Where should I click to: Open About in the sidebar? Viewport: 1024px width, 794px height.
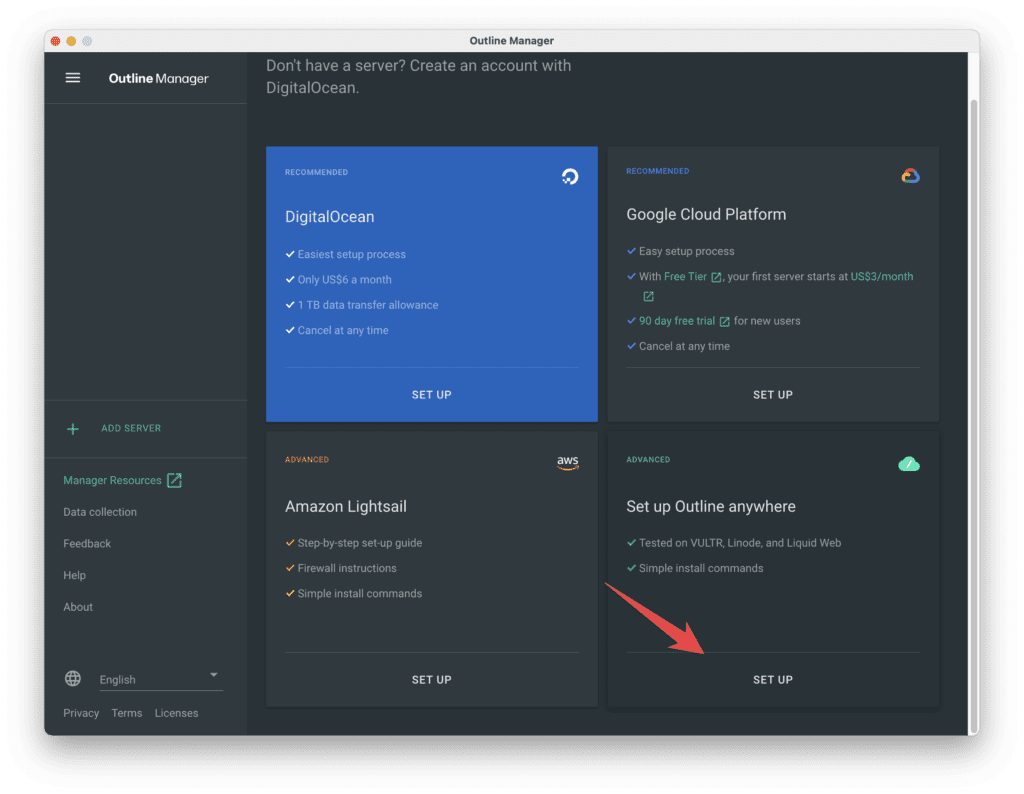click(x=78, y=607)
